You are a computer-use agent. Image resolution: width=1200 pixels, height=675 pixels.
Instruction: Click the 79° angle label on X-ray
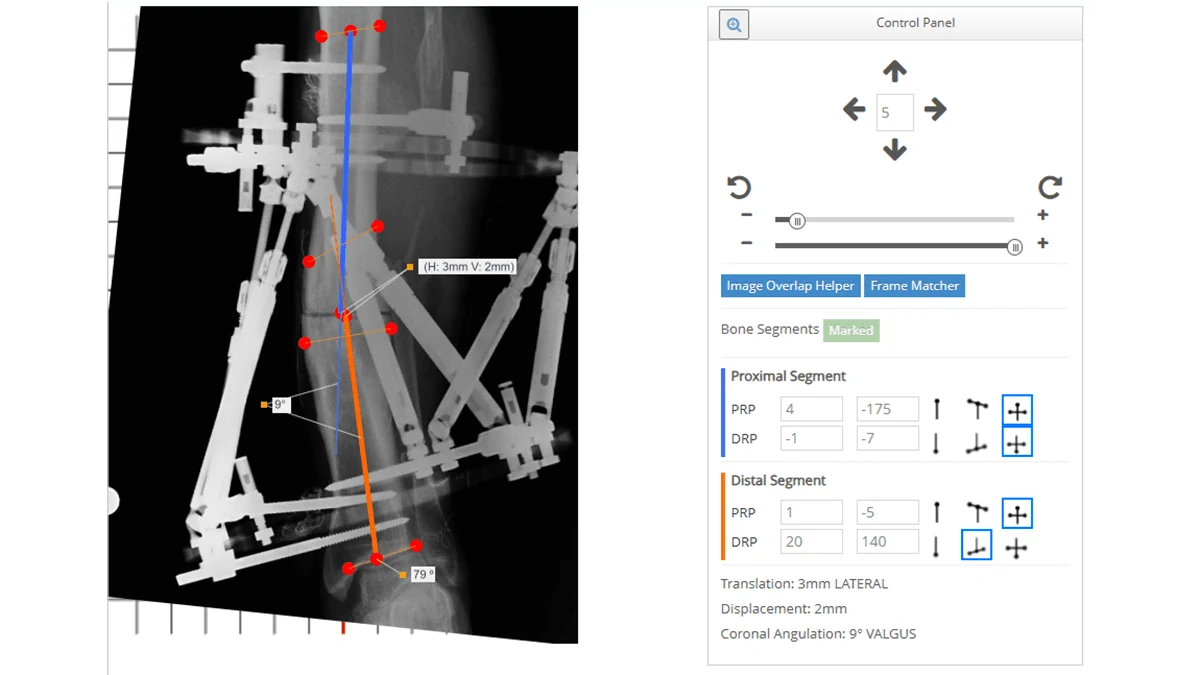point(423,575)
